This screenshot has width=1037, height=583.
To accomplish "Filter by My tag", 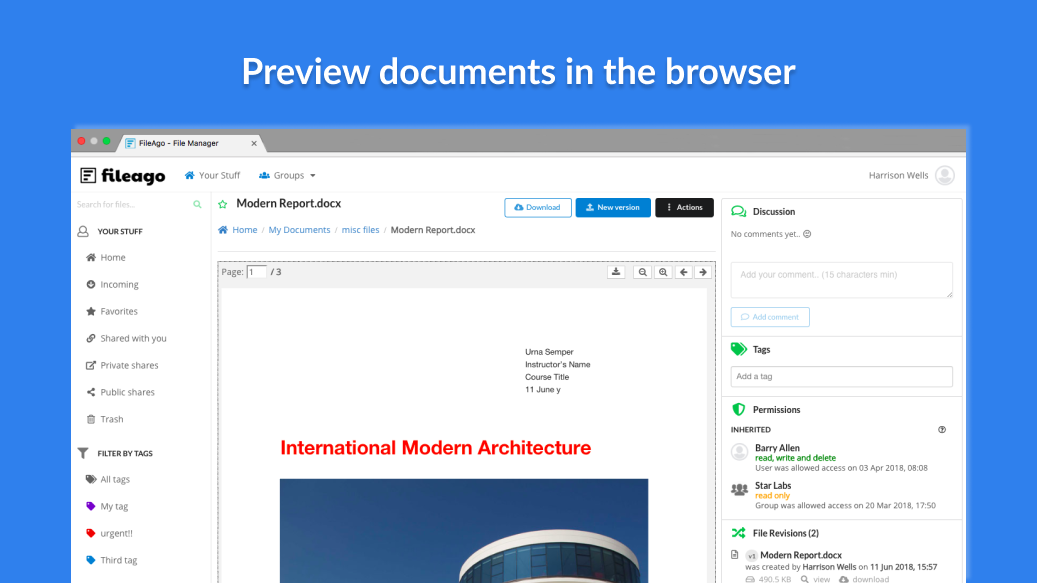I will point(107,506).
